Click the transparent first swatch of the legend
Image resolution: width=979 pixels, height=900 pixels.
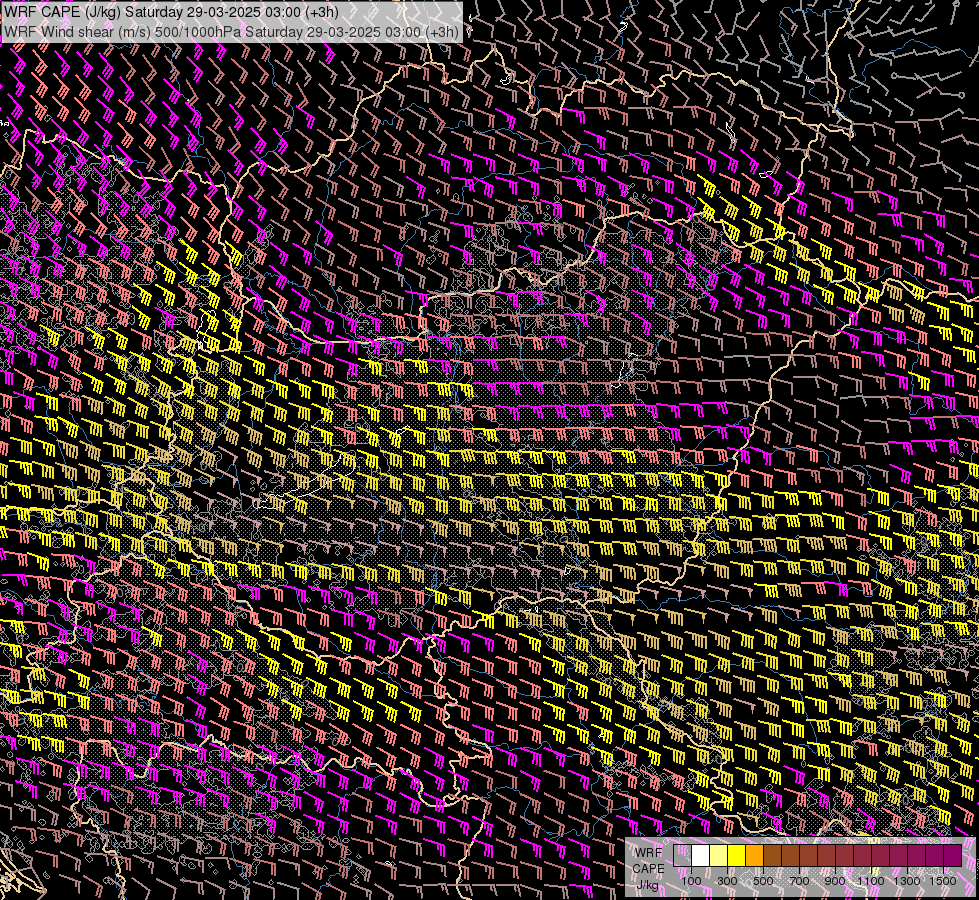point(682,855)
